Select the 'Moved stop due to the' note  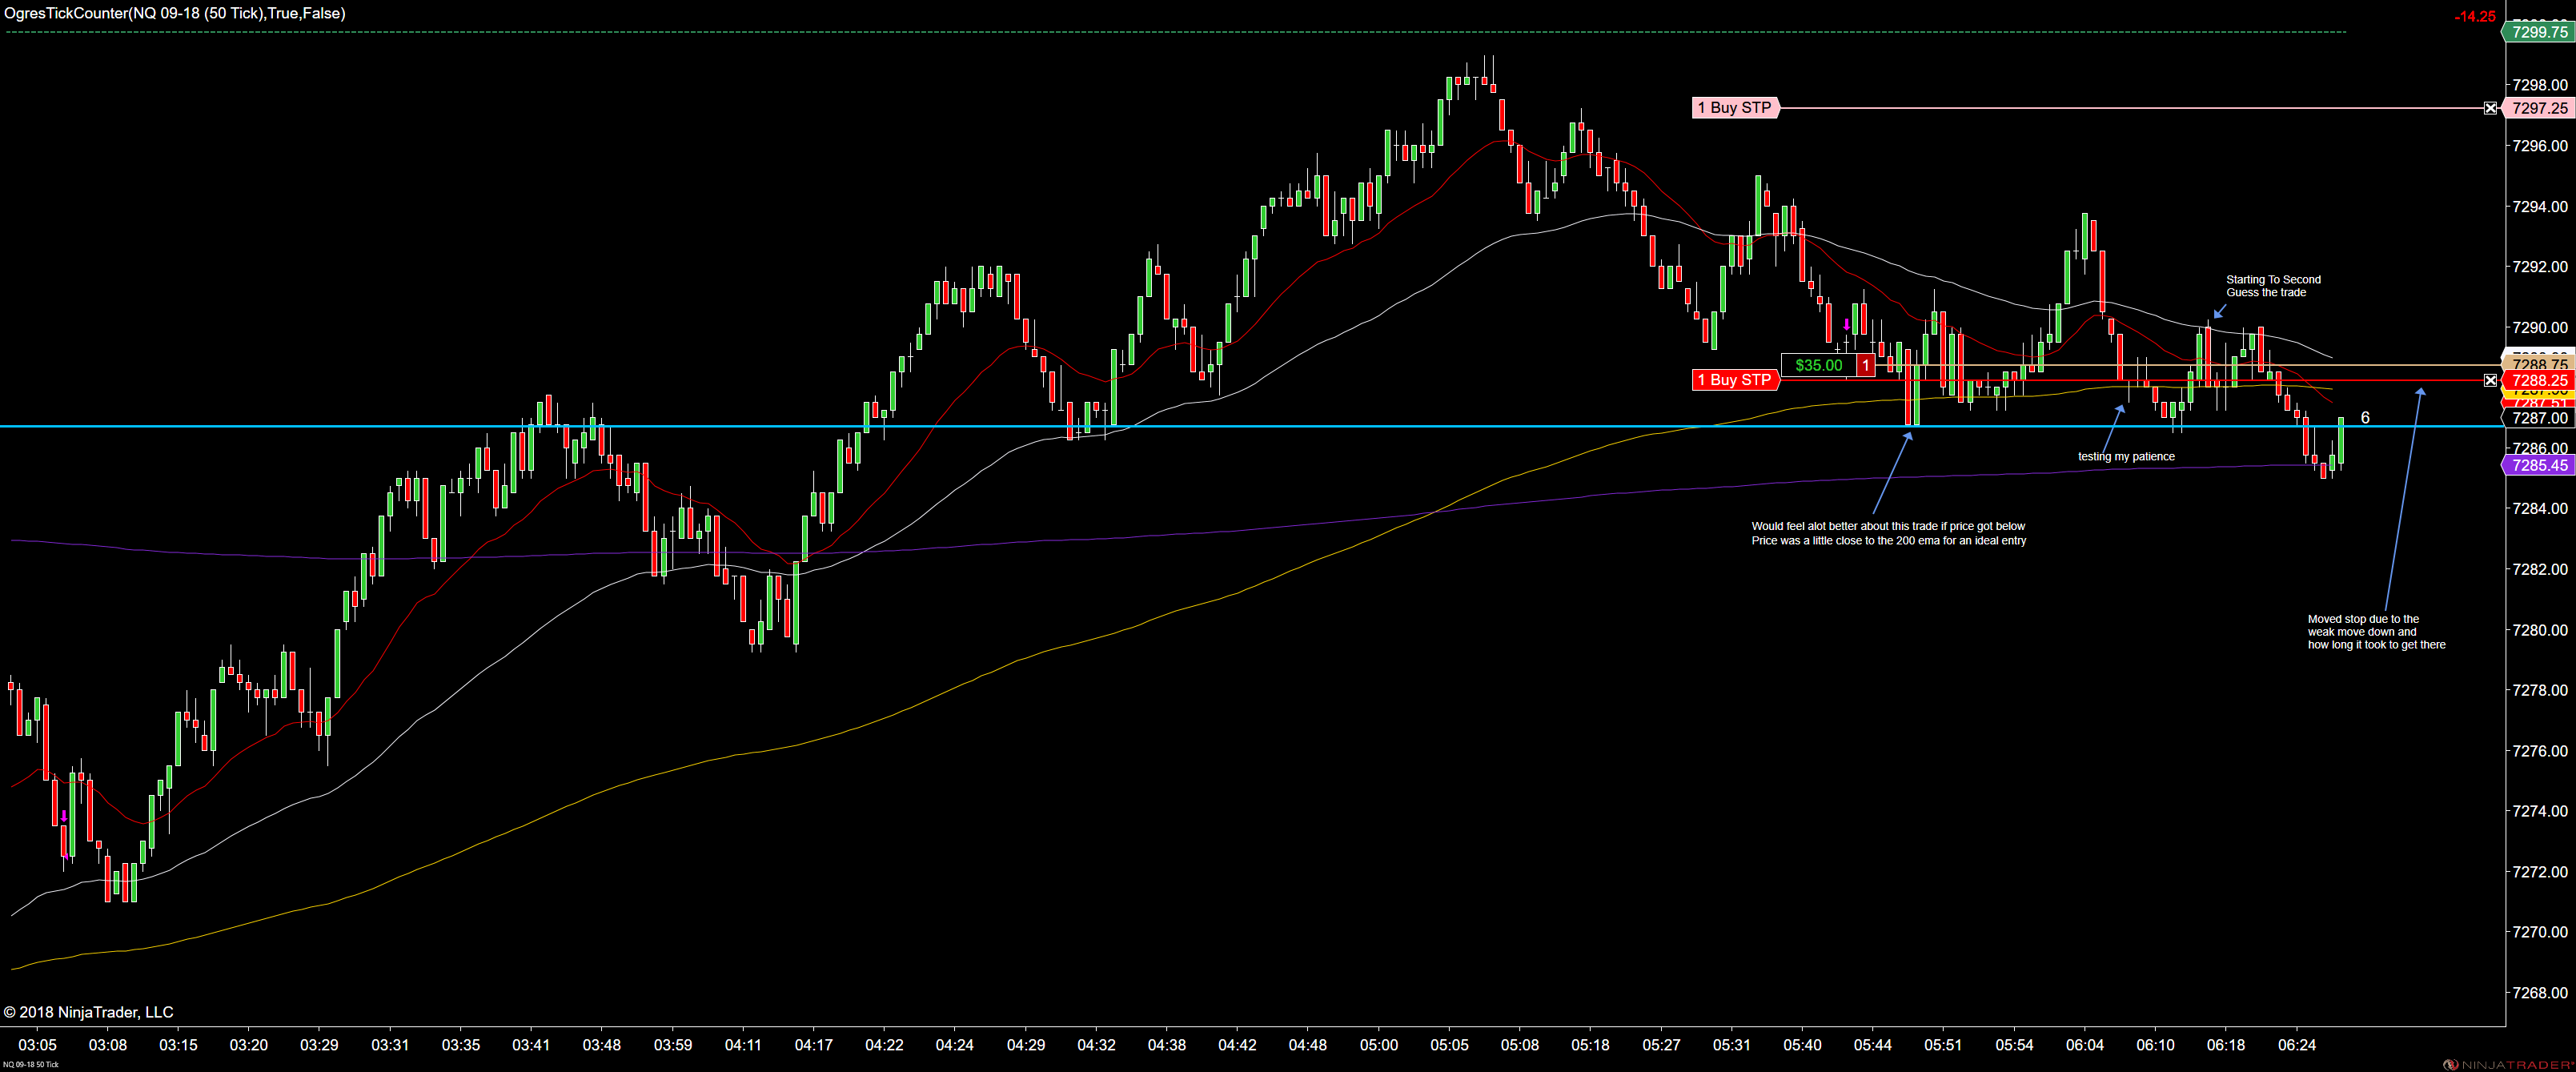click(2376, 632)
